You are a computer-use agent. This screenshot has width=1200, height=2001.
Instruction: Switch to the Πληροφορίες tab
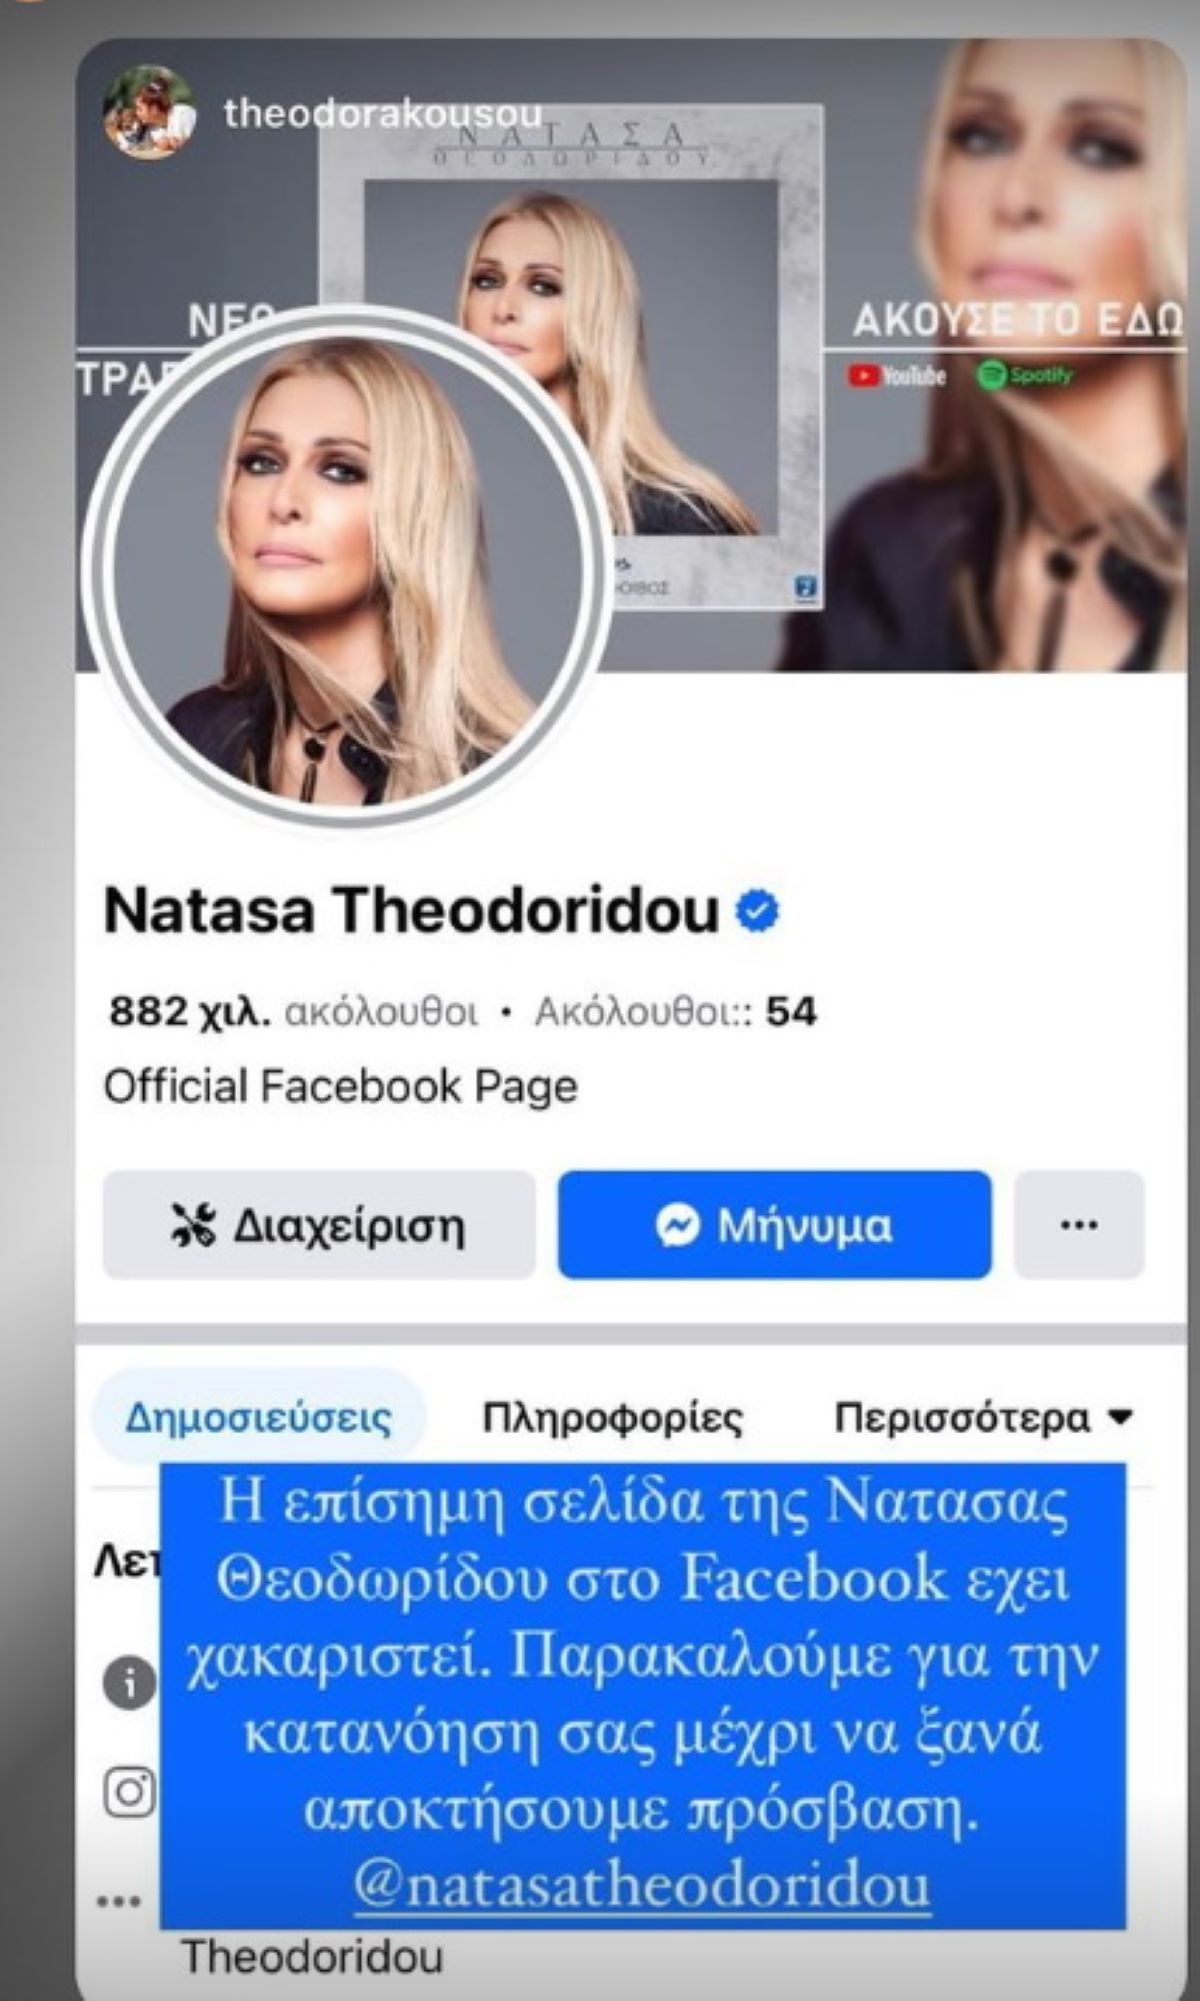[613, 1417]
